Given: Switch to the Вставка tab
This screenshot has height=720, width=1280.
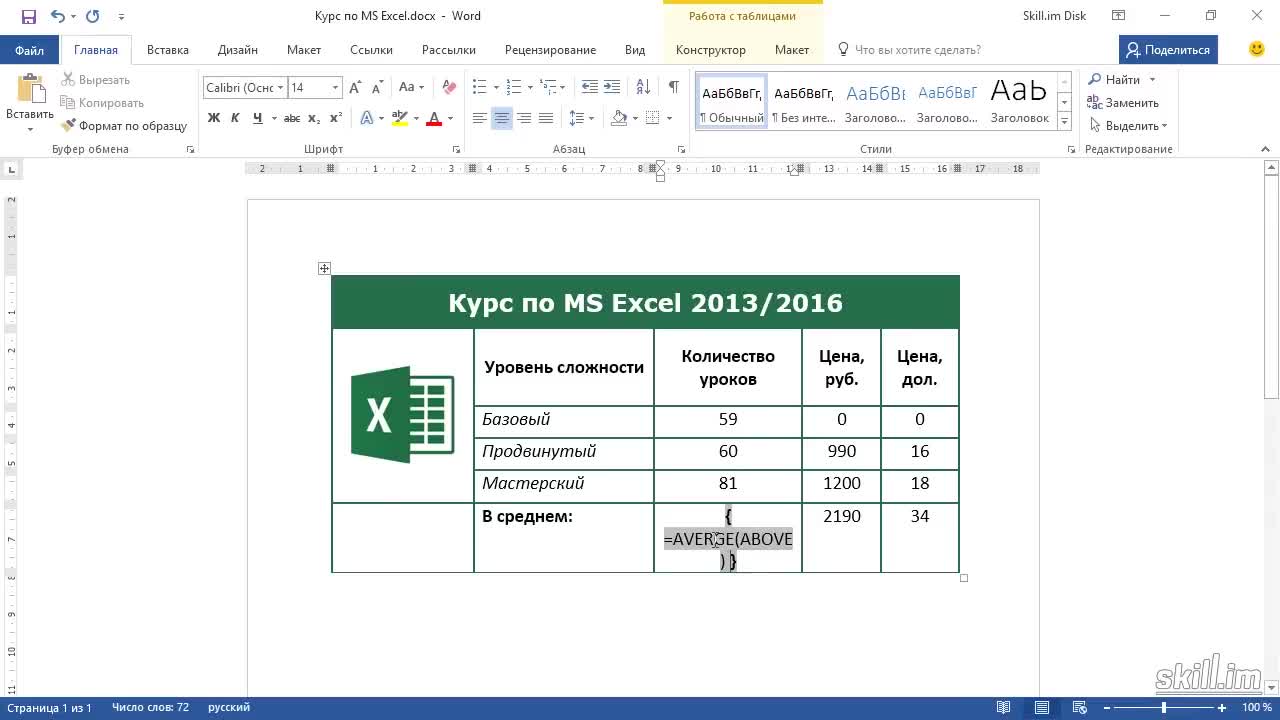Looking at the screenshot, I should coord(168,50).
